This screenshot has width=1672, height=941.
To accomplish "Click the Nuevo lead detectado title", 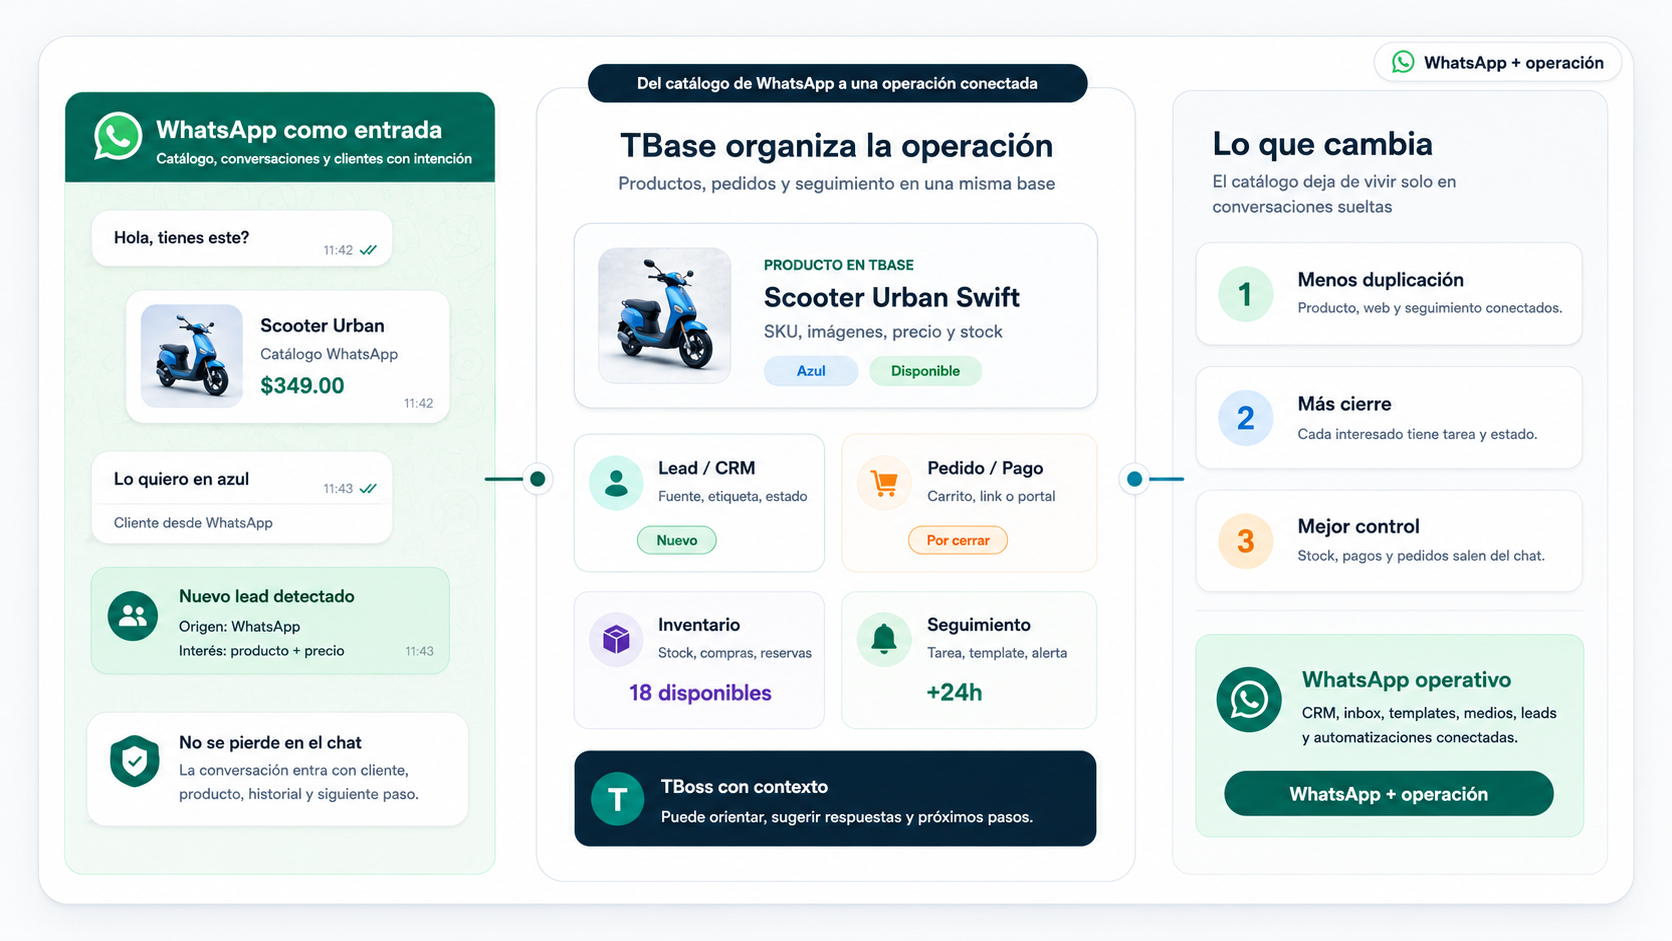I will [x=267, y=596].
